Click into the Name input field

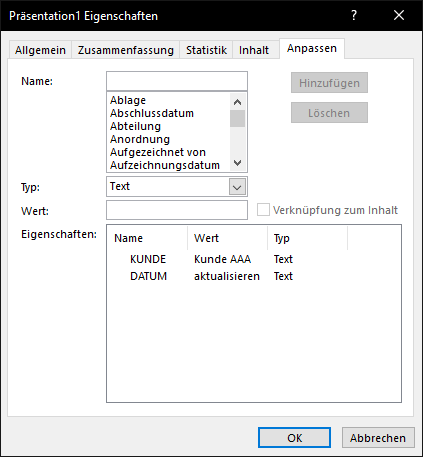click(177, 81)
